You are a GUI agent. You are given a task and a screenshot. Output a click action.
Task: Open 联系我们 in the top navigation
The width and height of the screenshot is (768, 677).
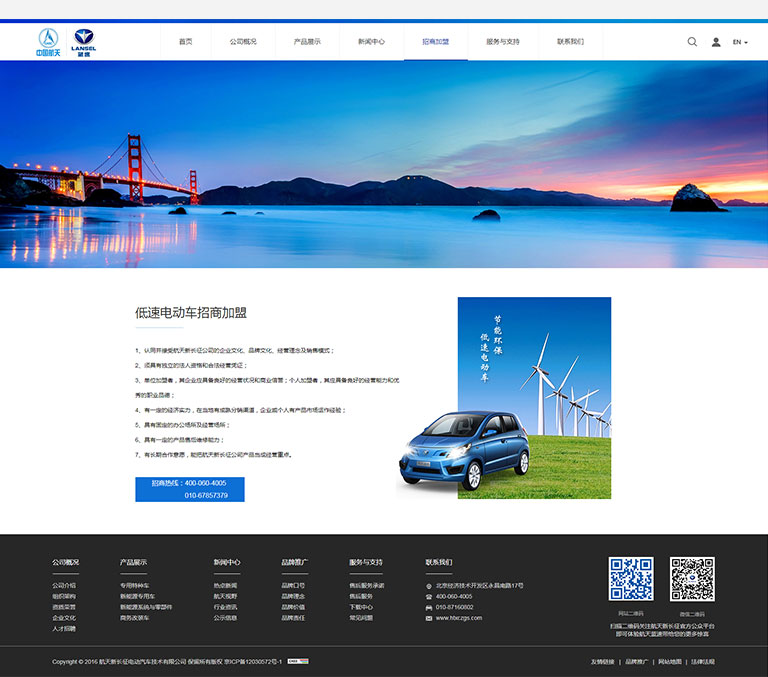pos(570,42)
